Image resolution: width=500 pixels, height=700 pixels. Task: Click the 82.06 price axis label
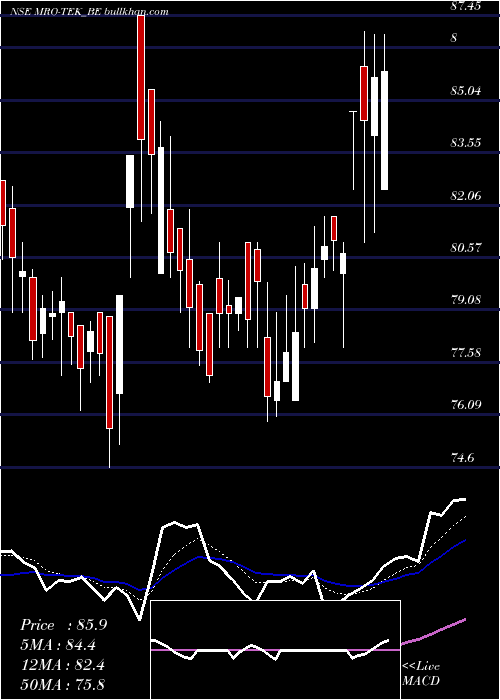click(x=466, y=195)
